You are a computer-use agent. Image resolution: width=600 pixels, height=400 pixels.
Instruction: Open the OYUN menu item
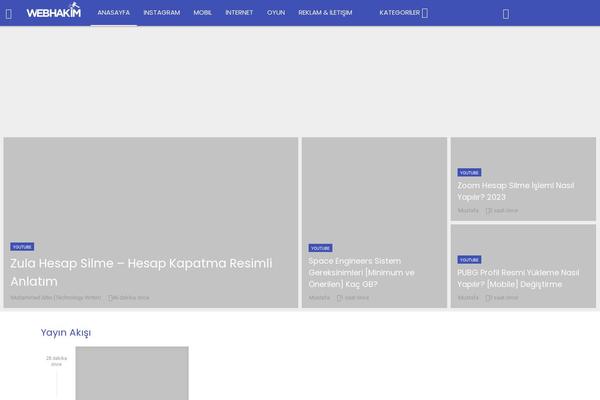click(276, 13)
